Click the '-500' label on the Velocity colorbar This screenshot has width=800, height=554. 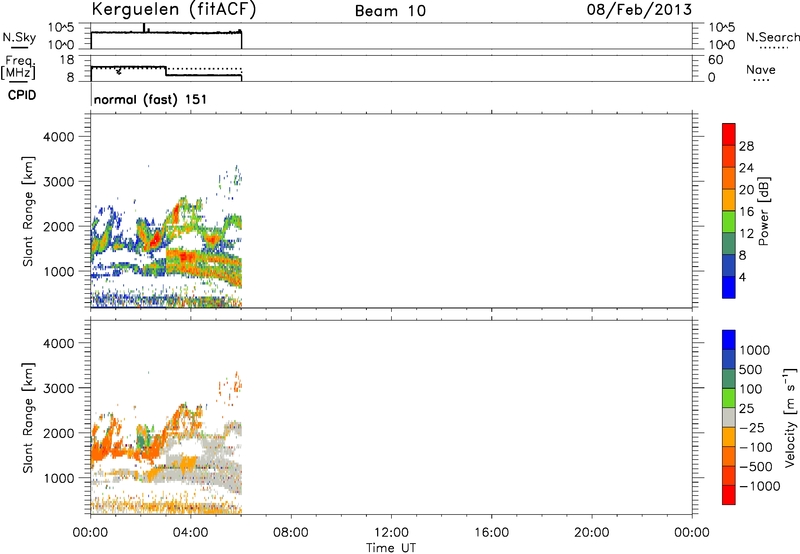756,467
